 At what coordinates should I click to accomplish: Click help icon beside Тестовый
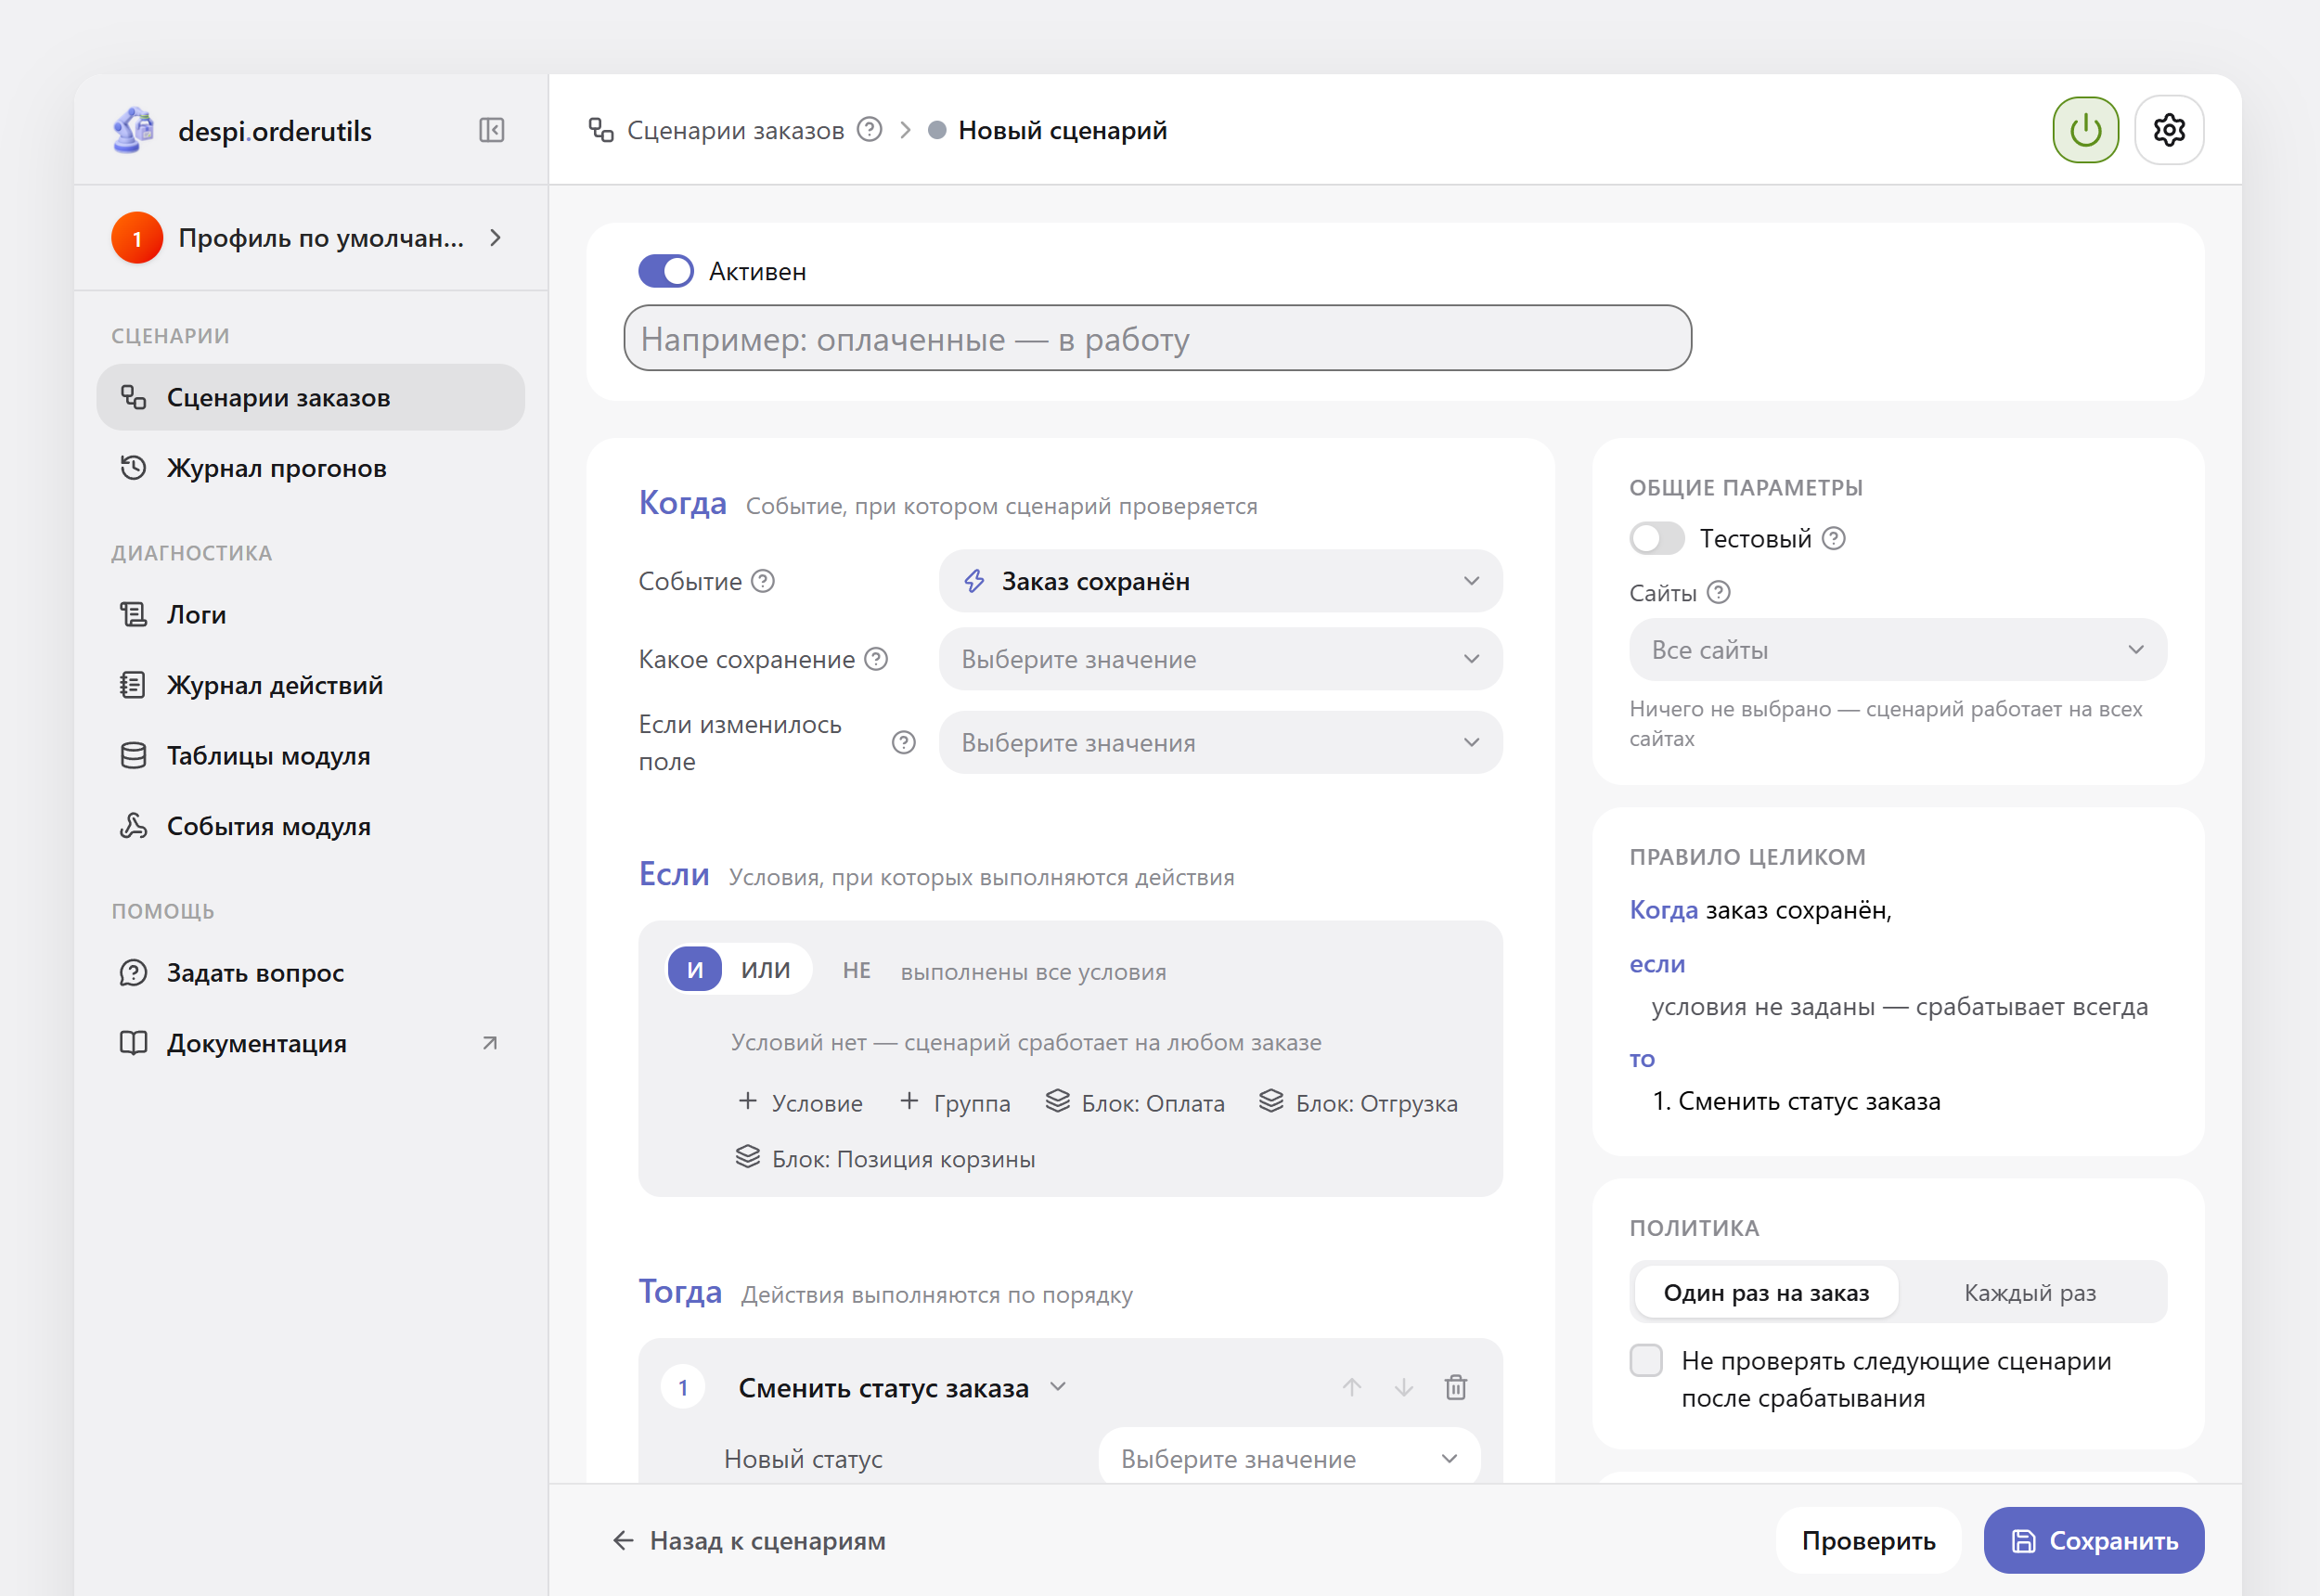(1833, 538)
